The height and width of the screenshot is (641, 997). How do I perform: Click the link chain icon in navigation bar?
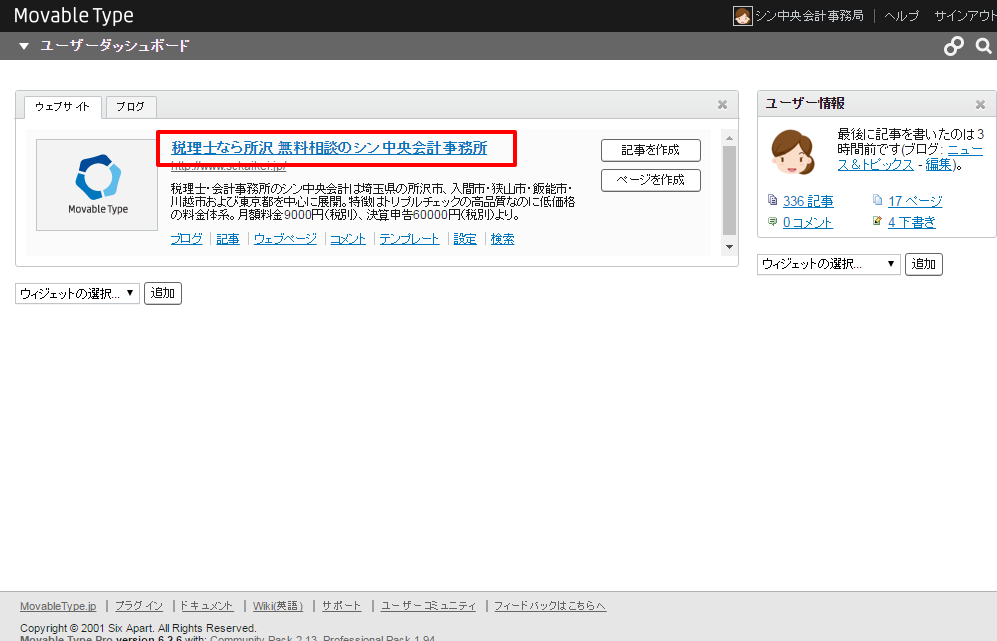click(953, 46)
